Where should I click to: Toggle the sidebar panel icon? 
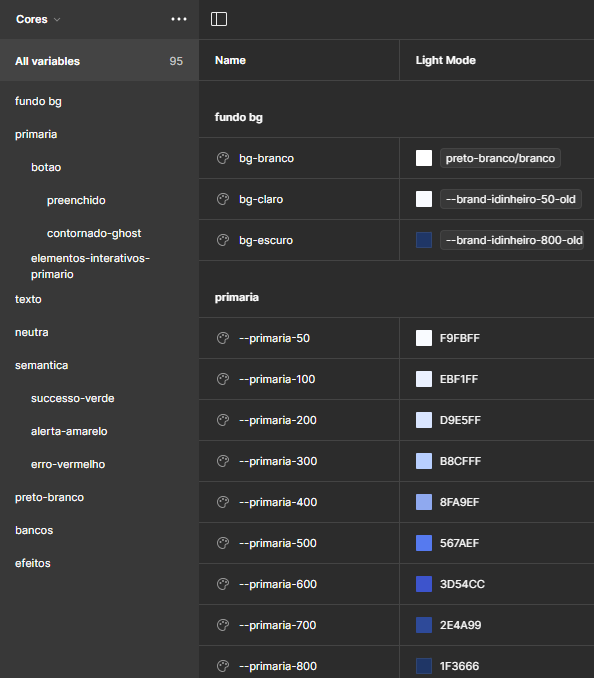pos(219,19)
